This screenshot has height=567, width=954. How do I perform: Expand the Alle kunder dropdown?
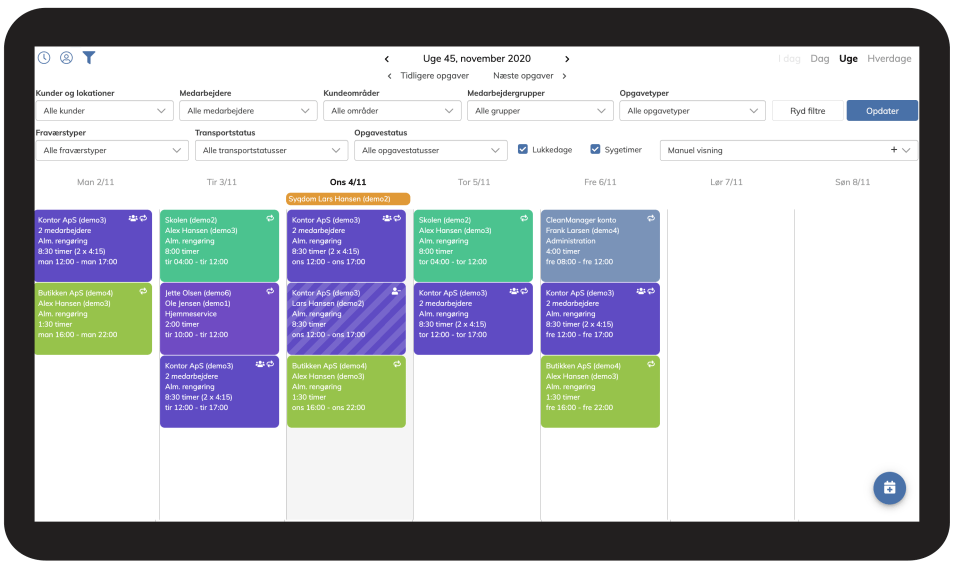pos(104,111)
